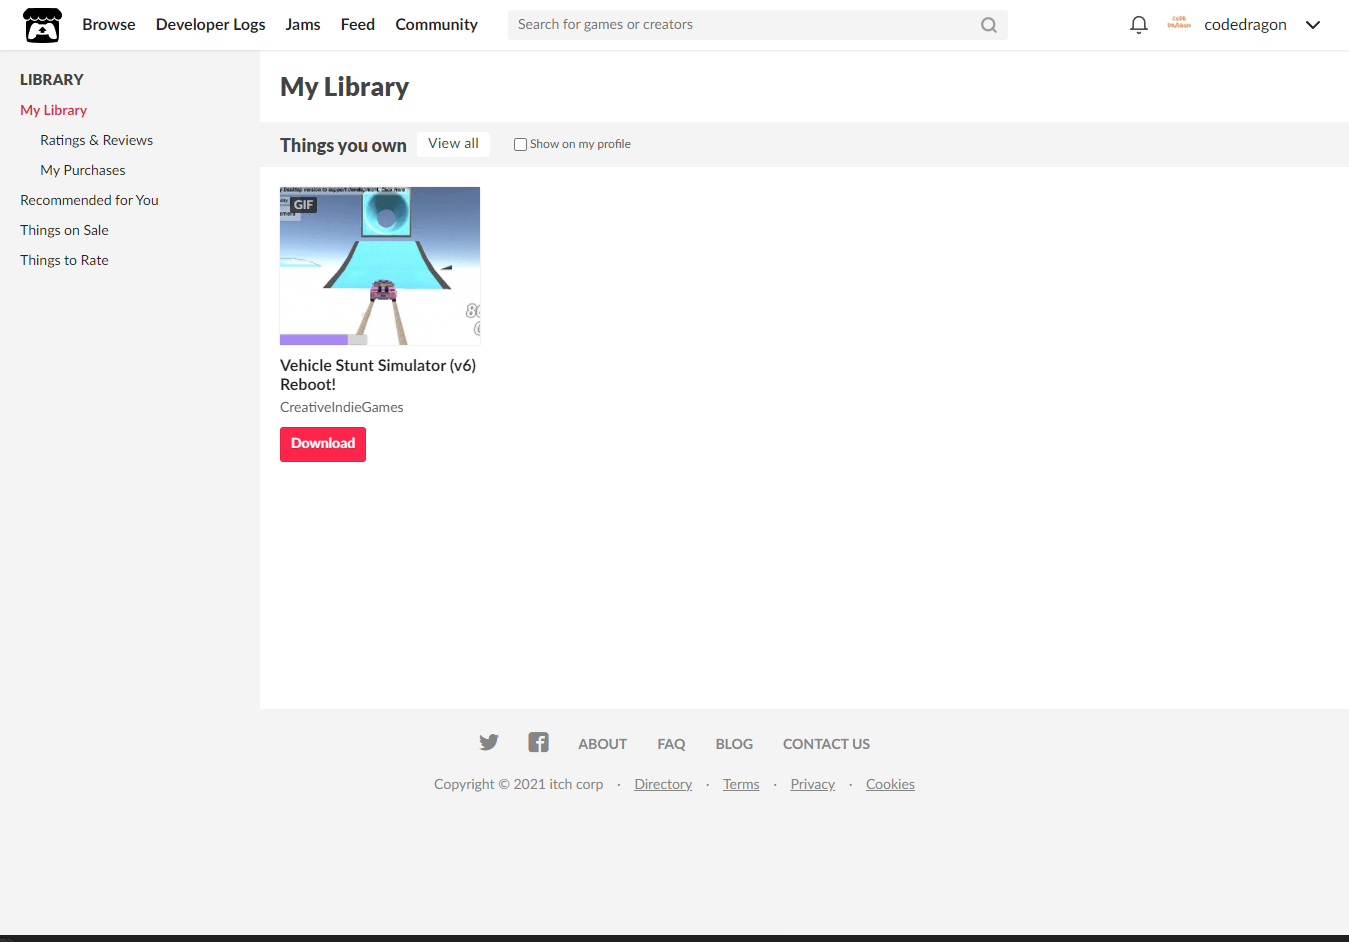Open the Terms footer link

(741, 784)
